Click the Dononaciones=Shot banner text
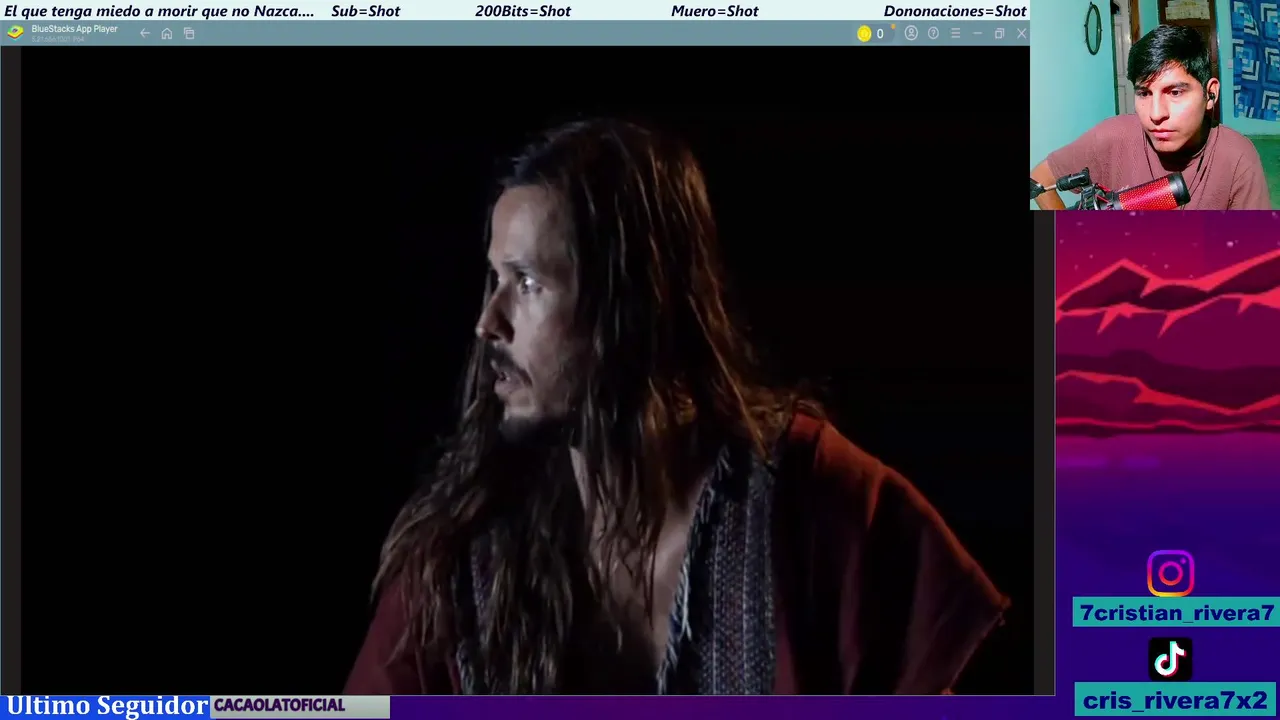1280x720 pixels. (x=955, y=11)
